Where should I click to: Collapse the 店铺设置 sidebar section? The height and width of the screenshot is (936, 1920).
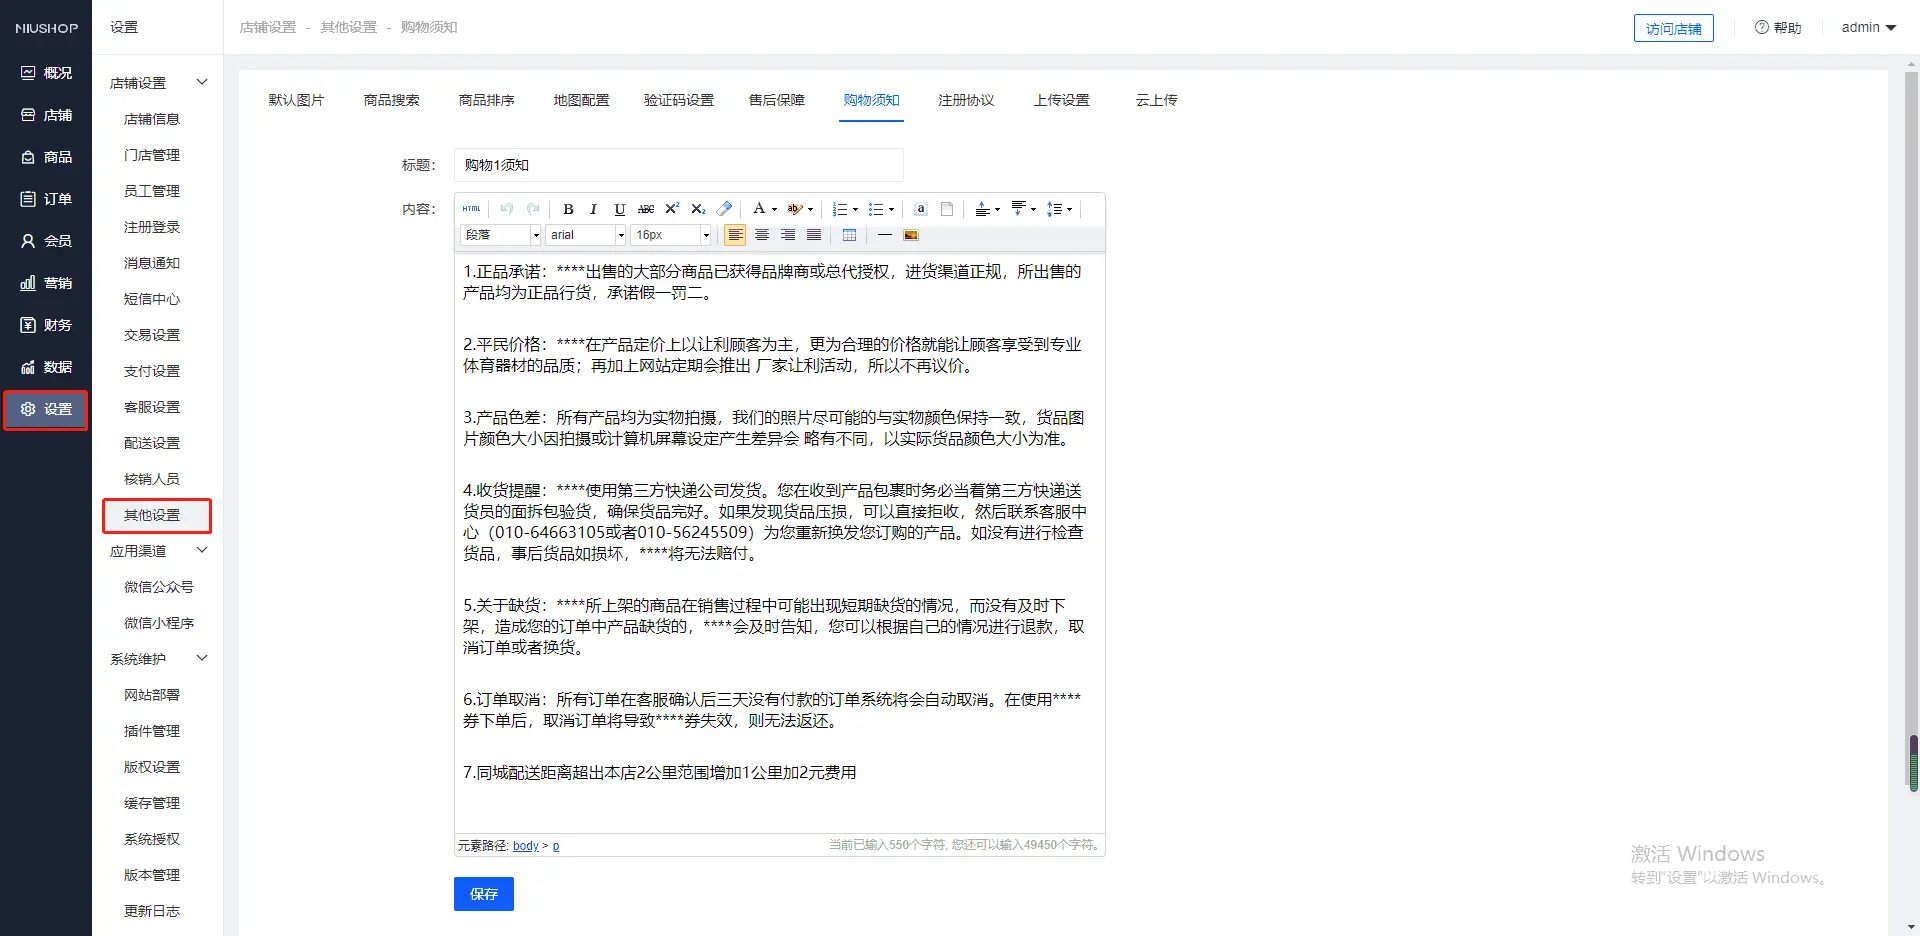(201, 82)
